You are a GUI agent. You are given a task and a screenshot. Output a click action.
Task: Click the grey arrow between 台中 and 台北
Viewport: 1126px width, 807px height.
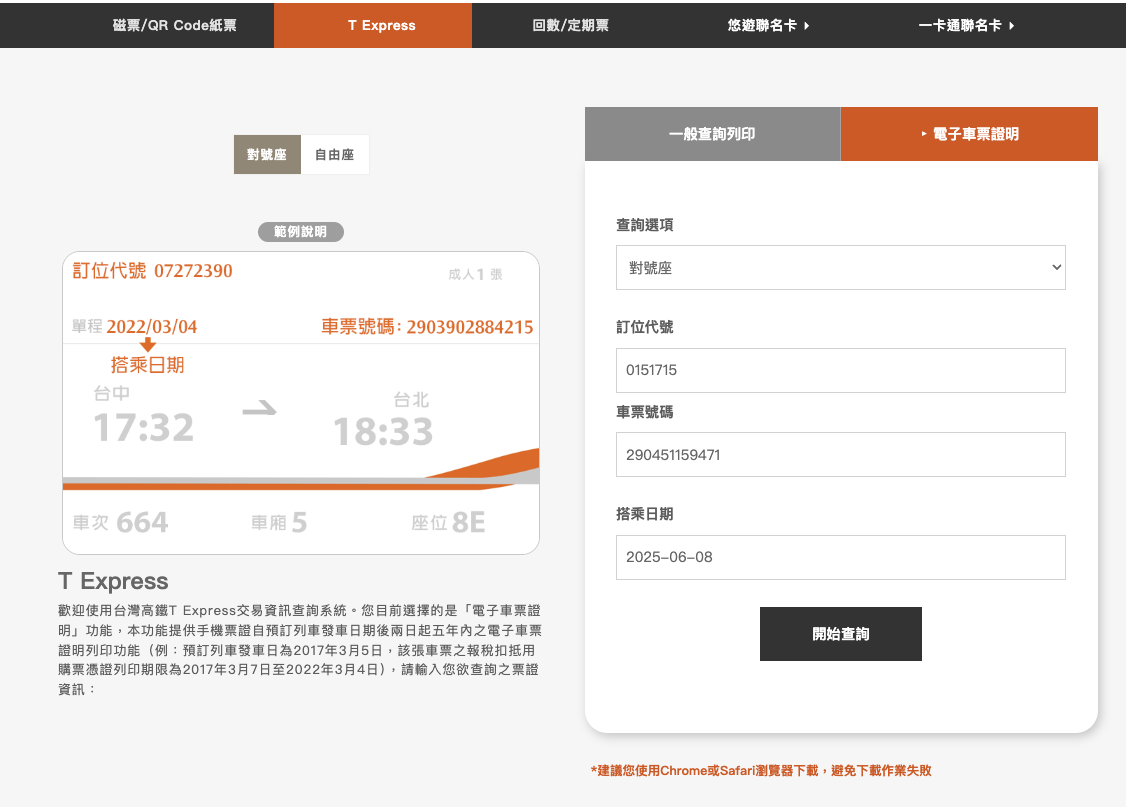(260, 409)
